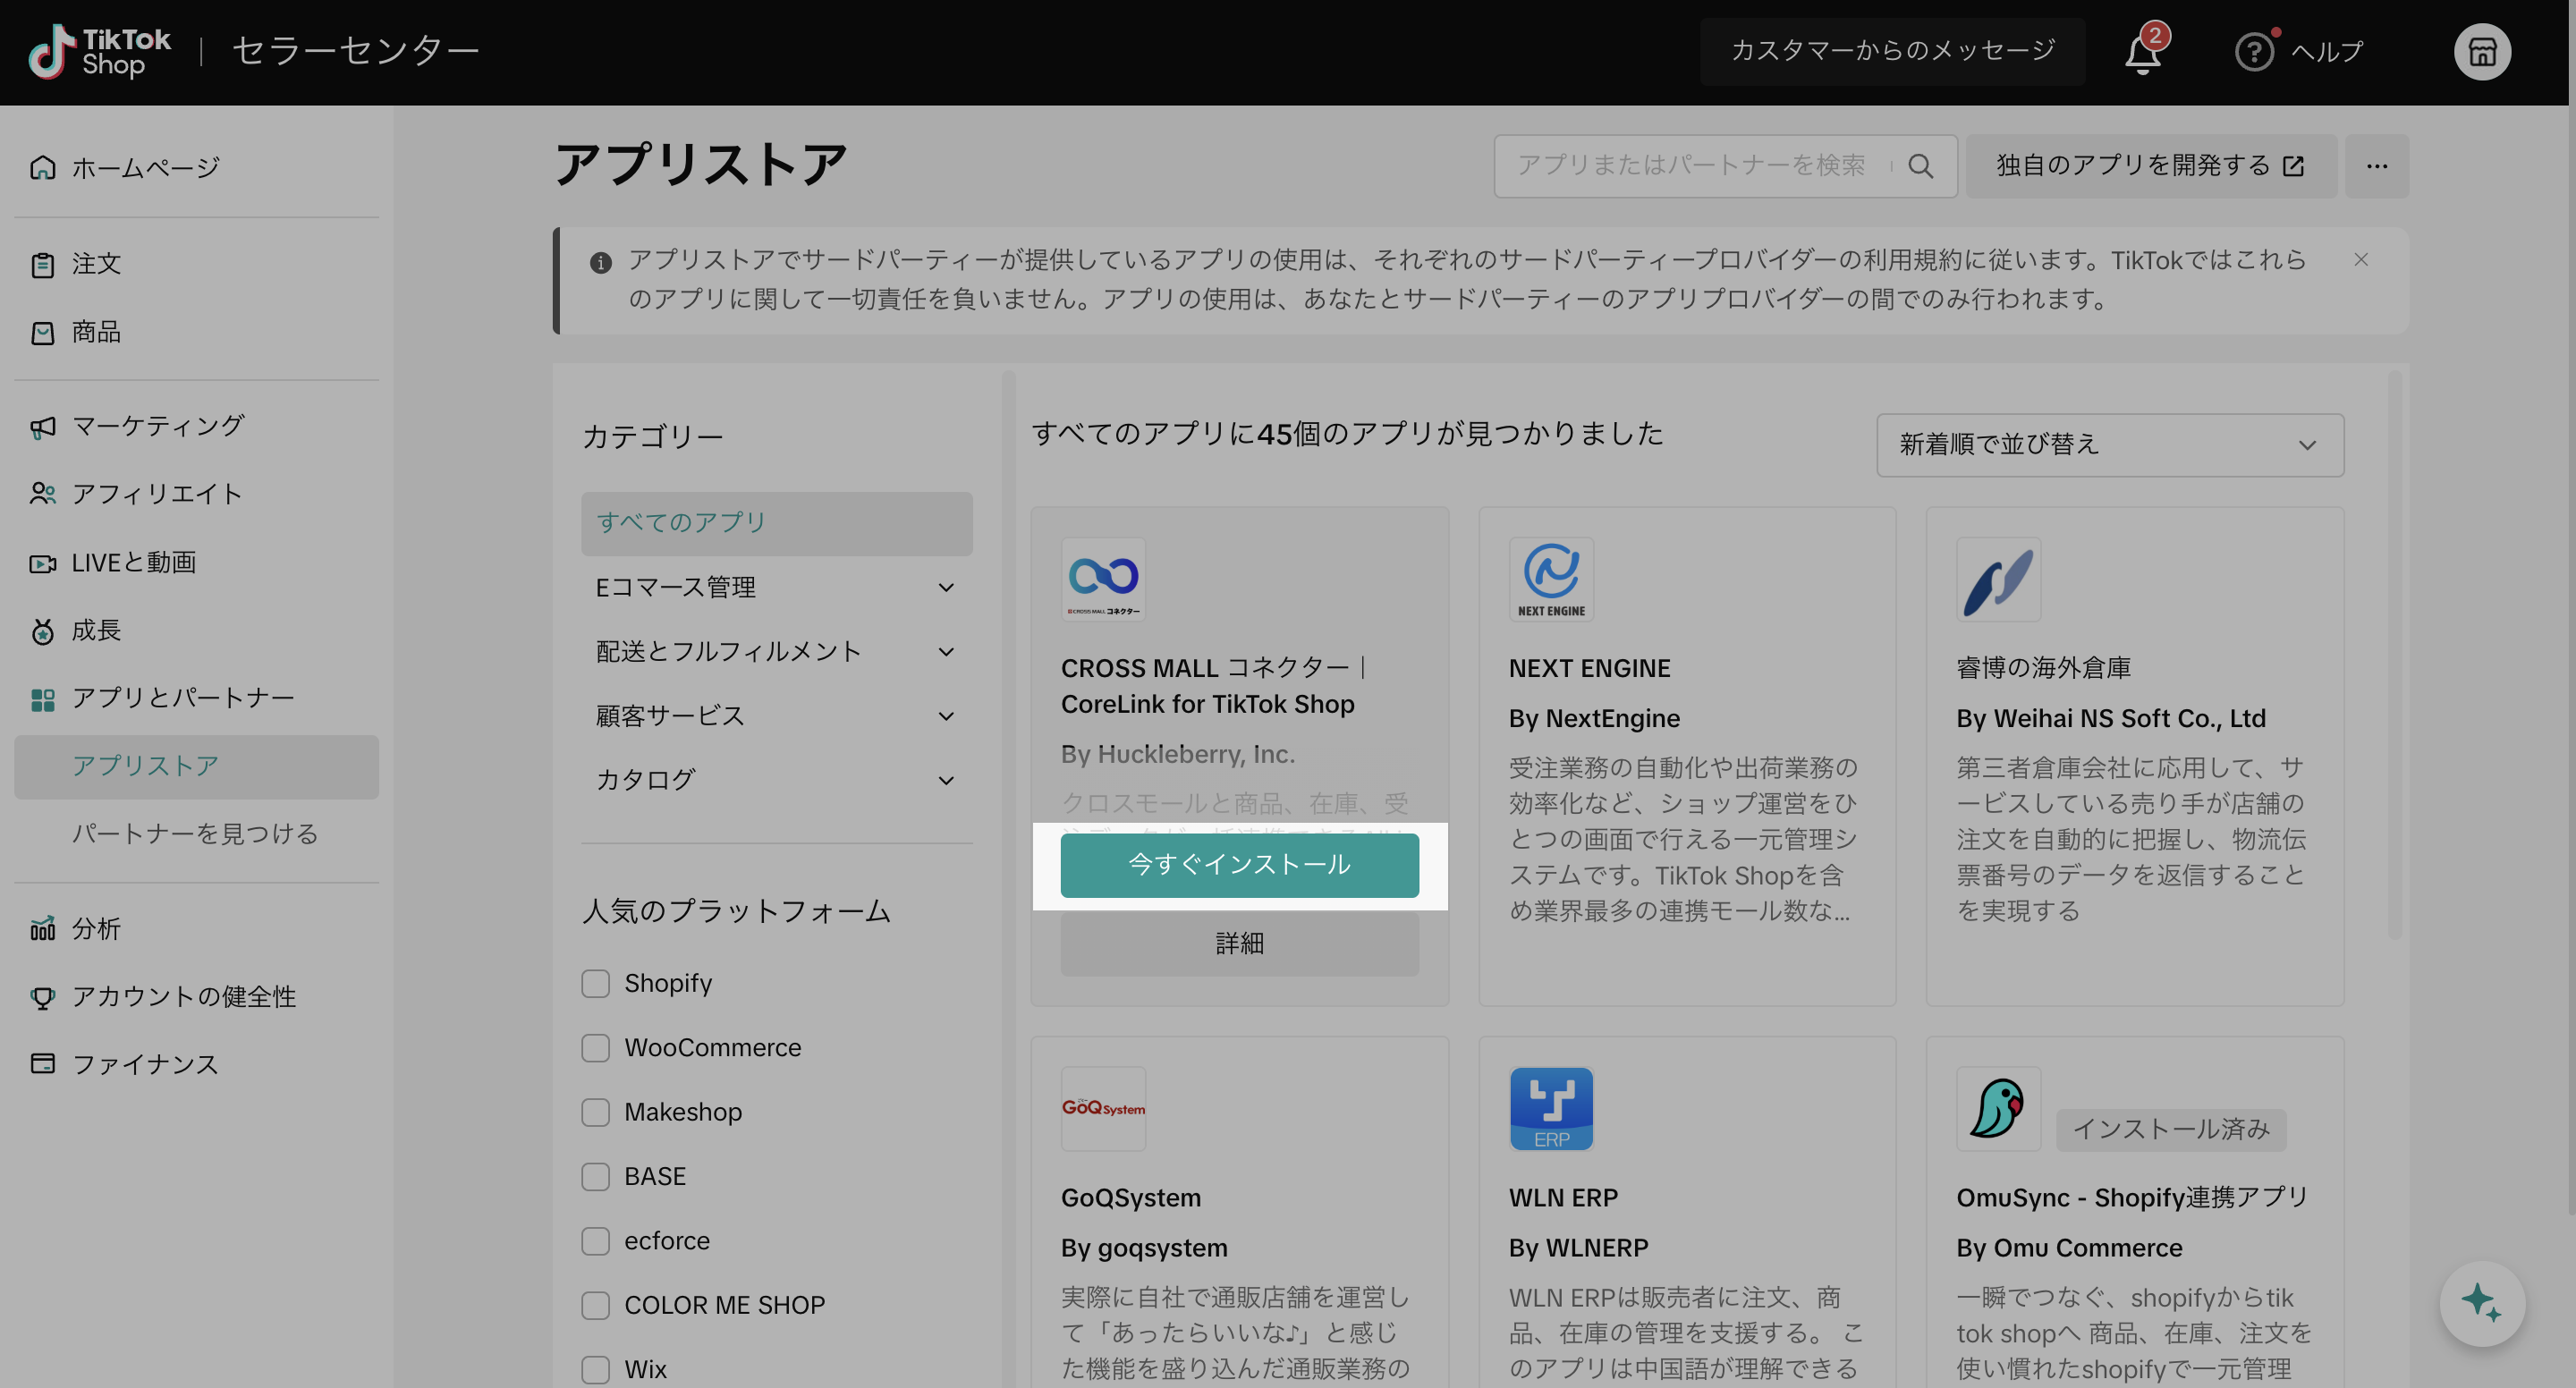Click the WLN ERP app logo
The width and height of the screenshot is (2576, 1388).
click(x=1551, y=1108)
